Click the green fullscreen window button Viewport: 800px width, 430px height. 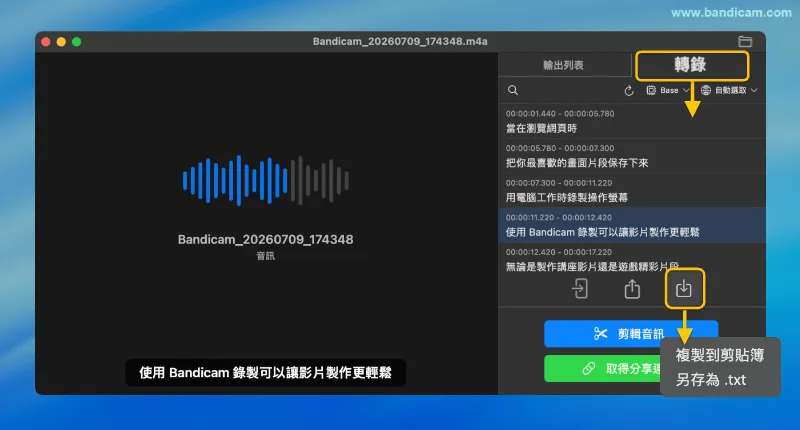coord(77,42)
